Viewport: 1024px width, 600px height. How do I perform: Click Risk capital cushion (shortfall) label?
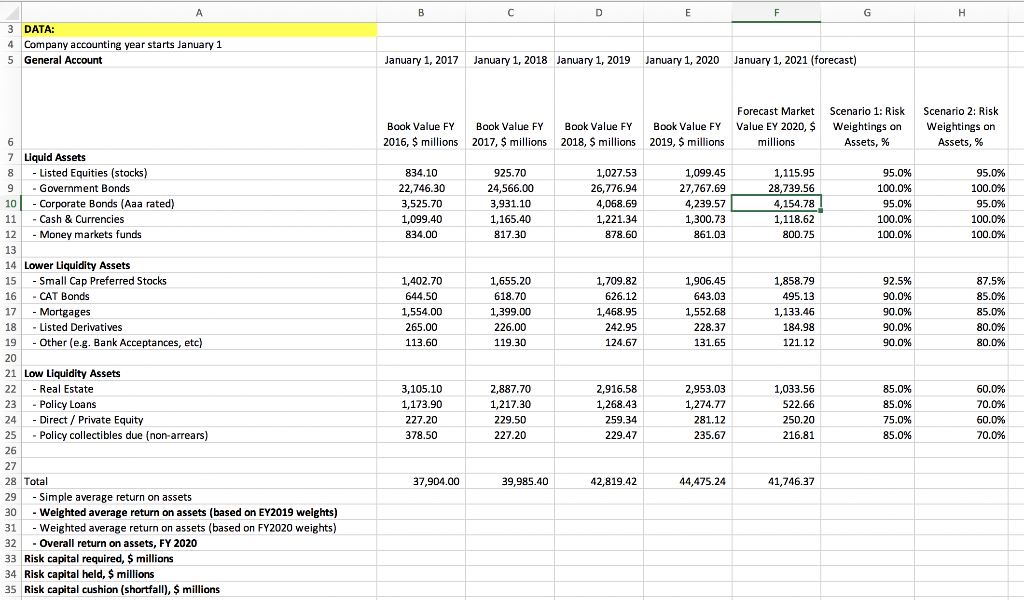[122, 590]
